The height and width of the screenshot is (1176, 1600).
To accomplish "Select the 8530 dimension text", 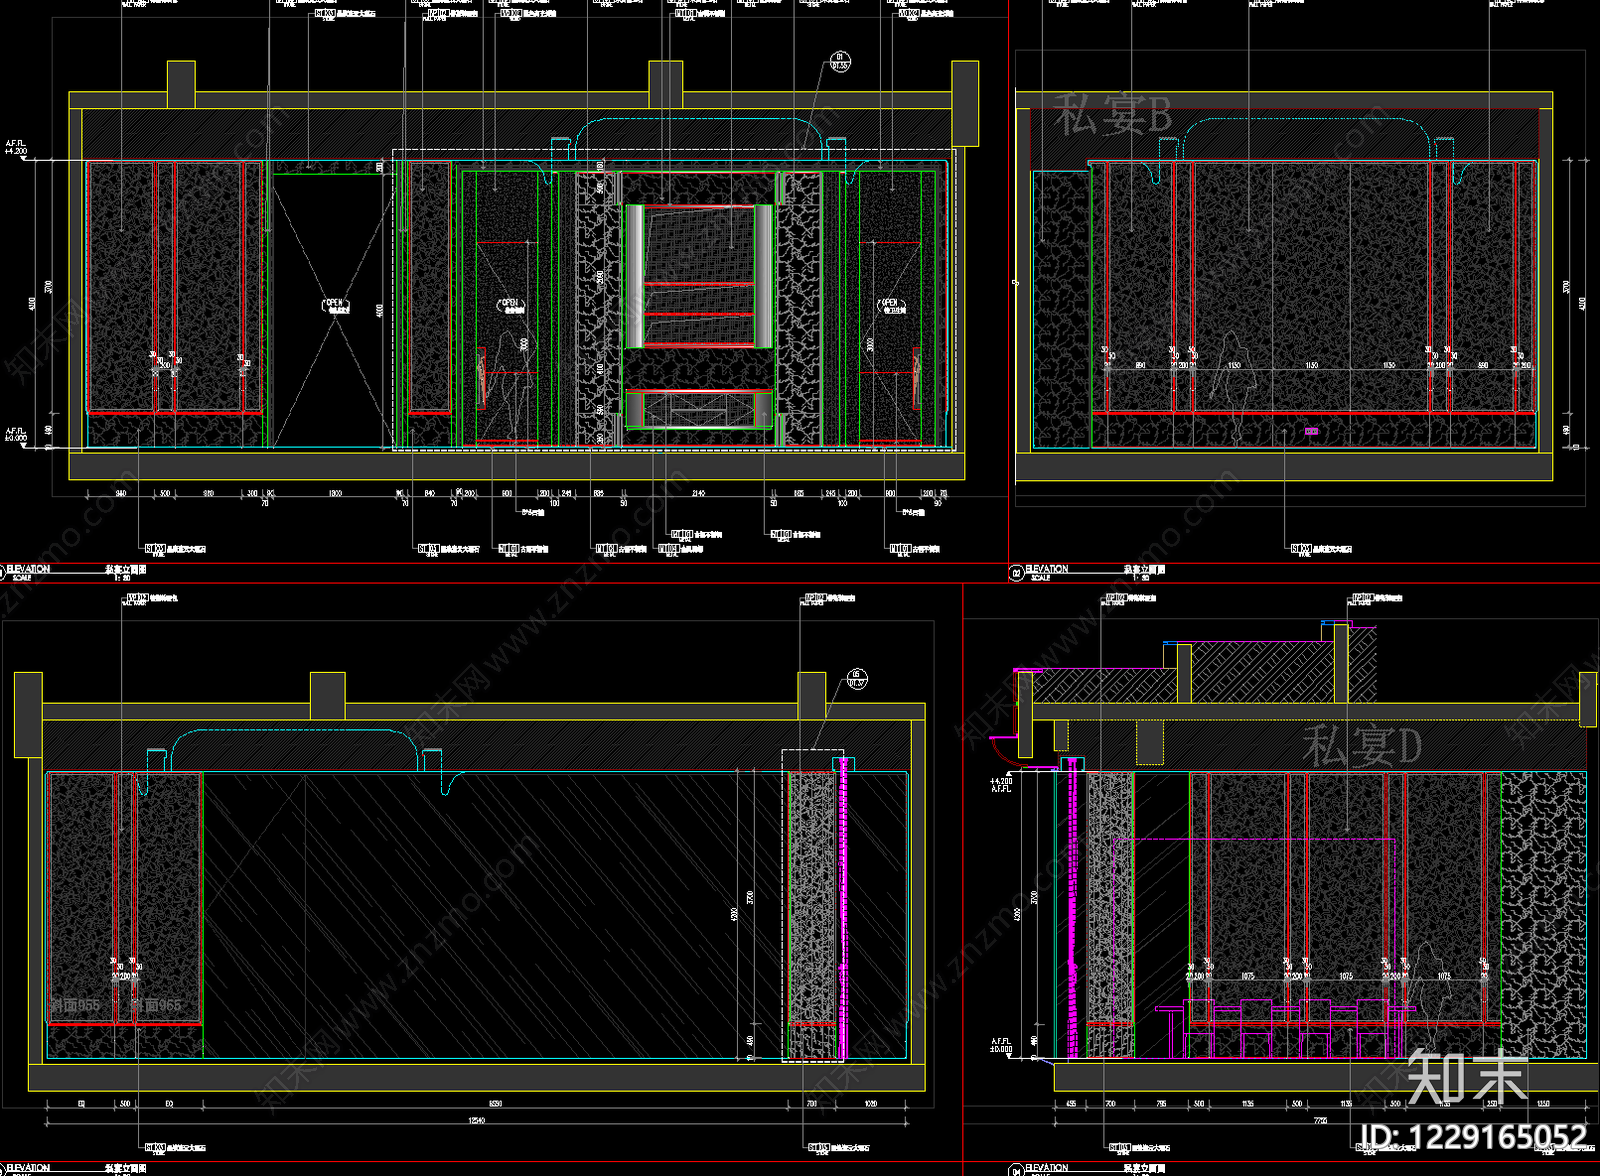I will [495, 1104].
